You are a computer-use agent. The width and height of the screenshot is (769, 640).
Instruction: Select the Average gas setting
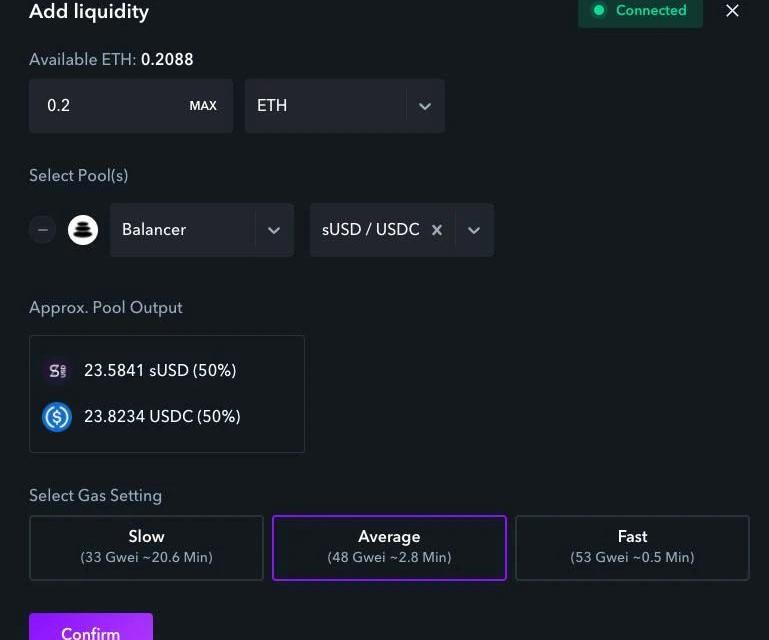coord(389,547)
